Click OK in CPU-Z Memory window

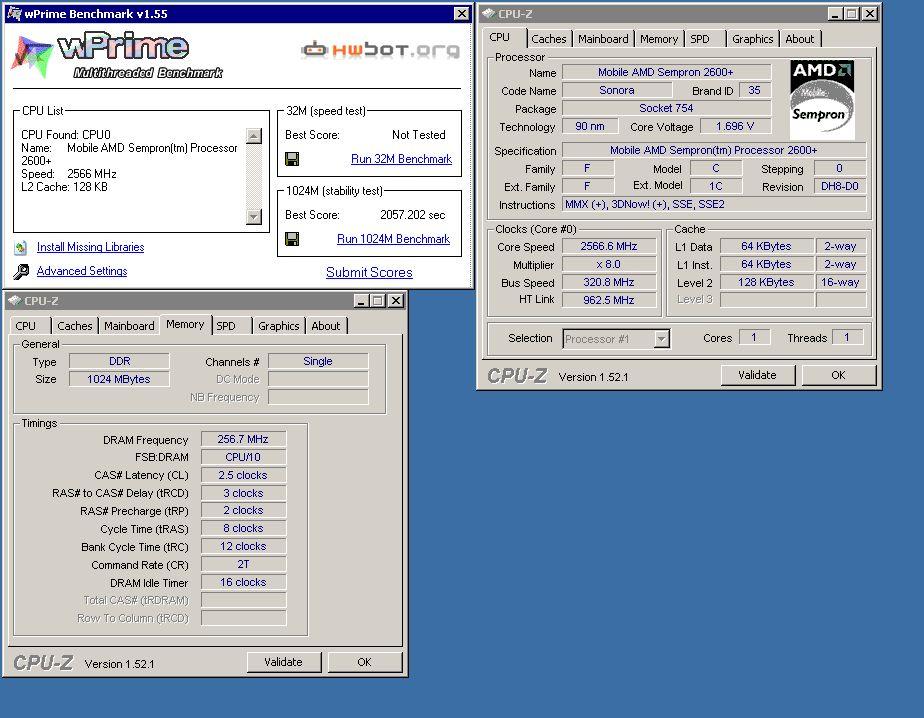click(364, 662)
